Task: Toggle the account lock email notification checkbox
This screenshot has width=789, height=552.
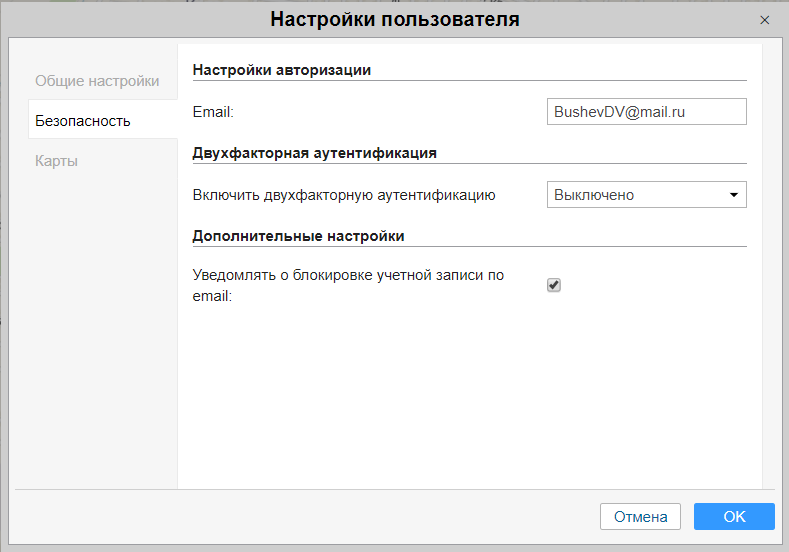Action: pos(554,285)
